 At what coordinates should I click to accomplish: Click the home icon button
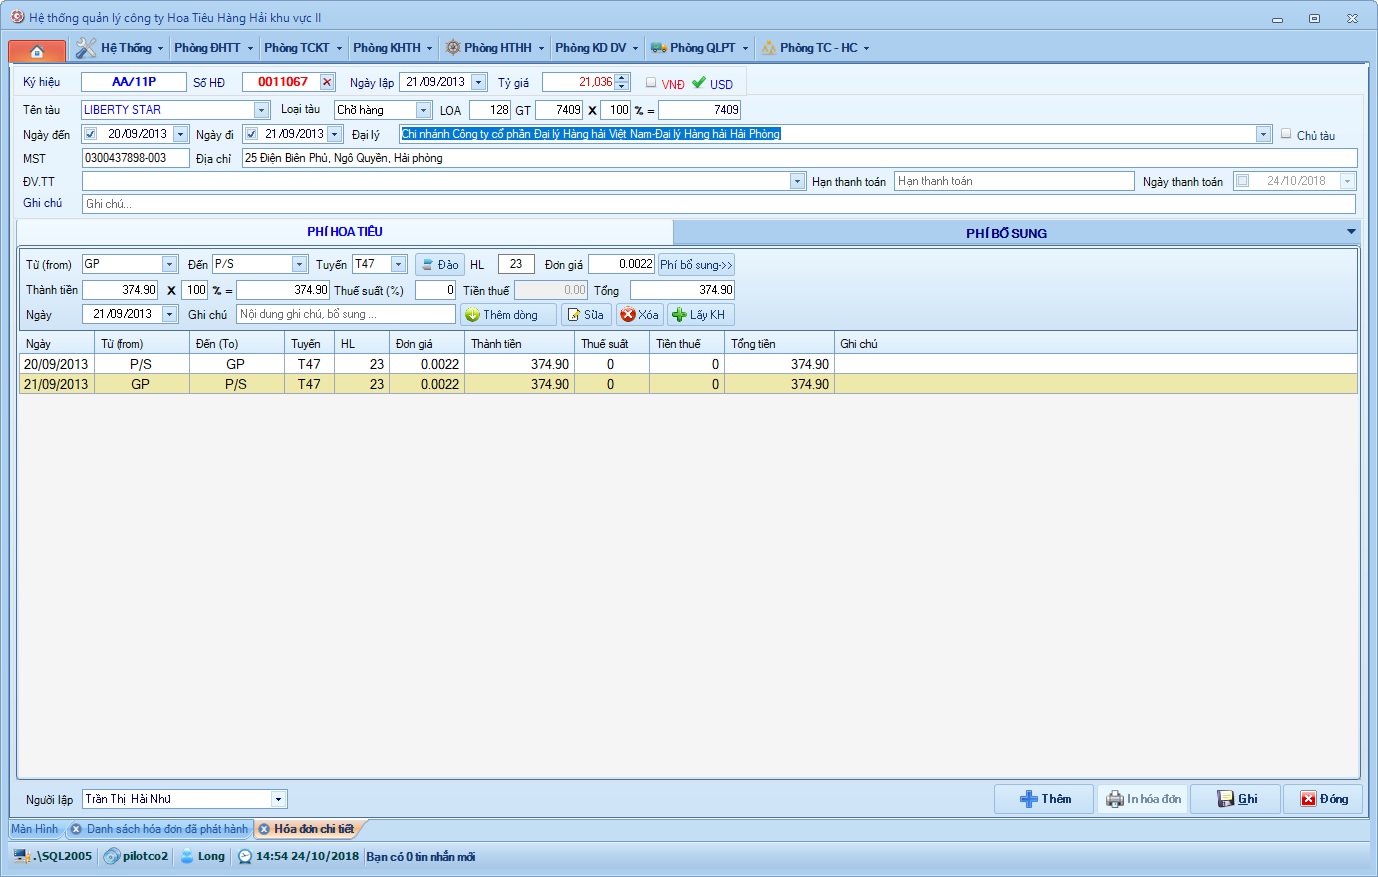point(37,50)
